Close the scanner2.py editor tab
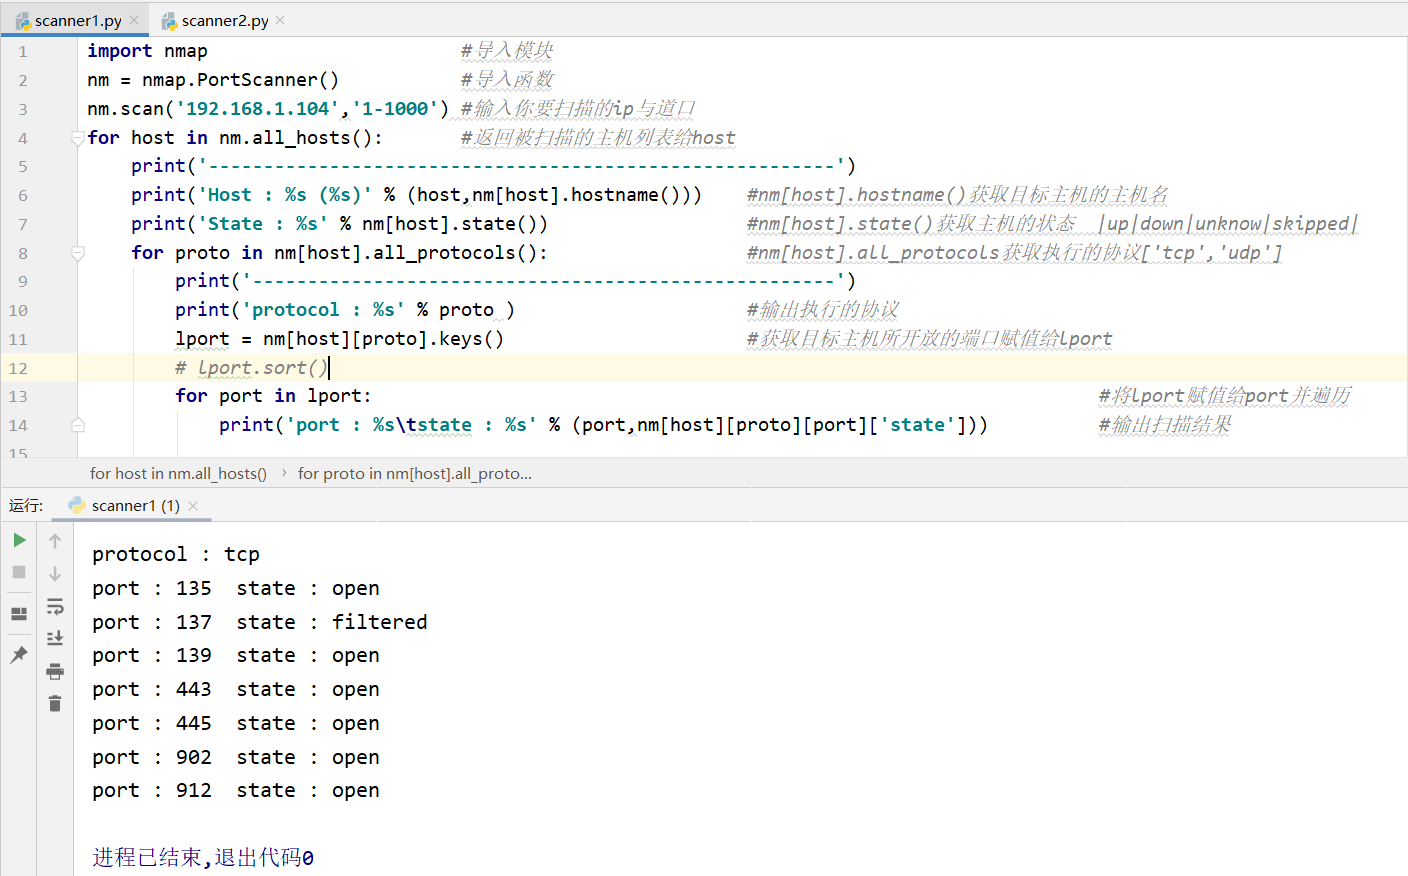 pos(280,20)
